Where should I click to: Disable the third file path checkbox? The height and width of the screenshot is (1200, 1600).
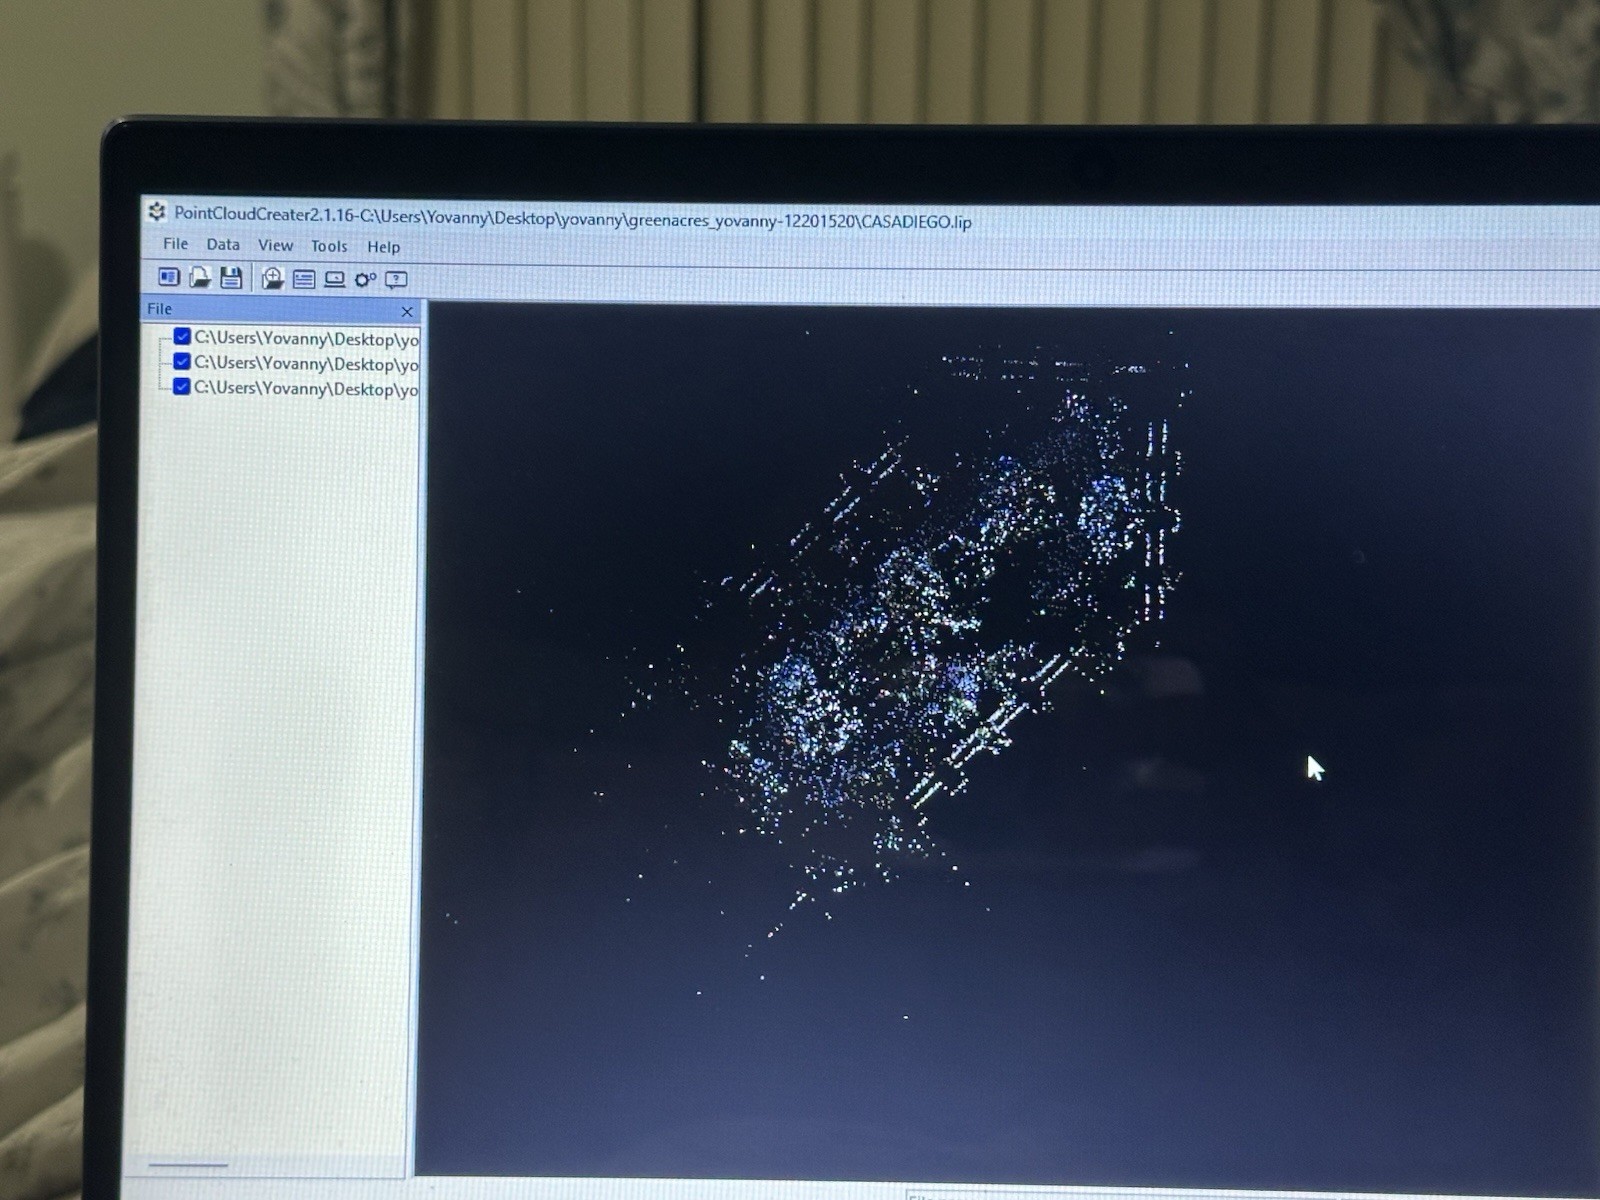182,386
